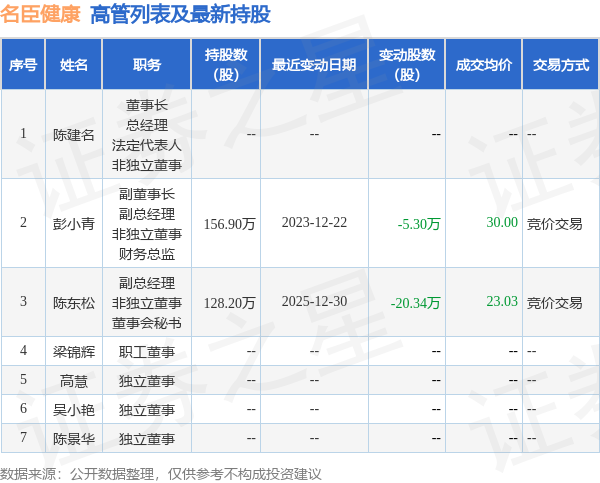Click the 变动股数(股) column header
600x483 pixels.
pyautogui.click(x=407, y=65)
